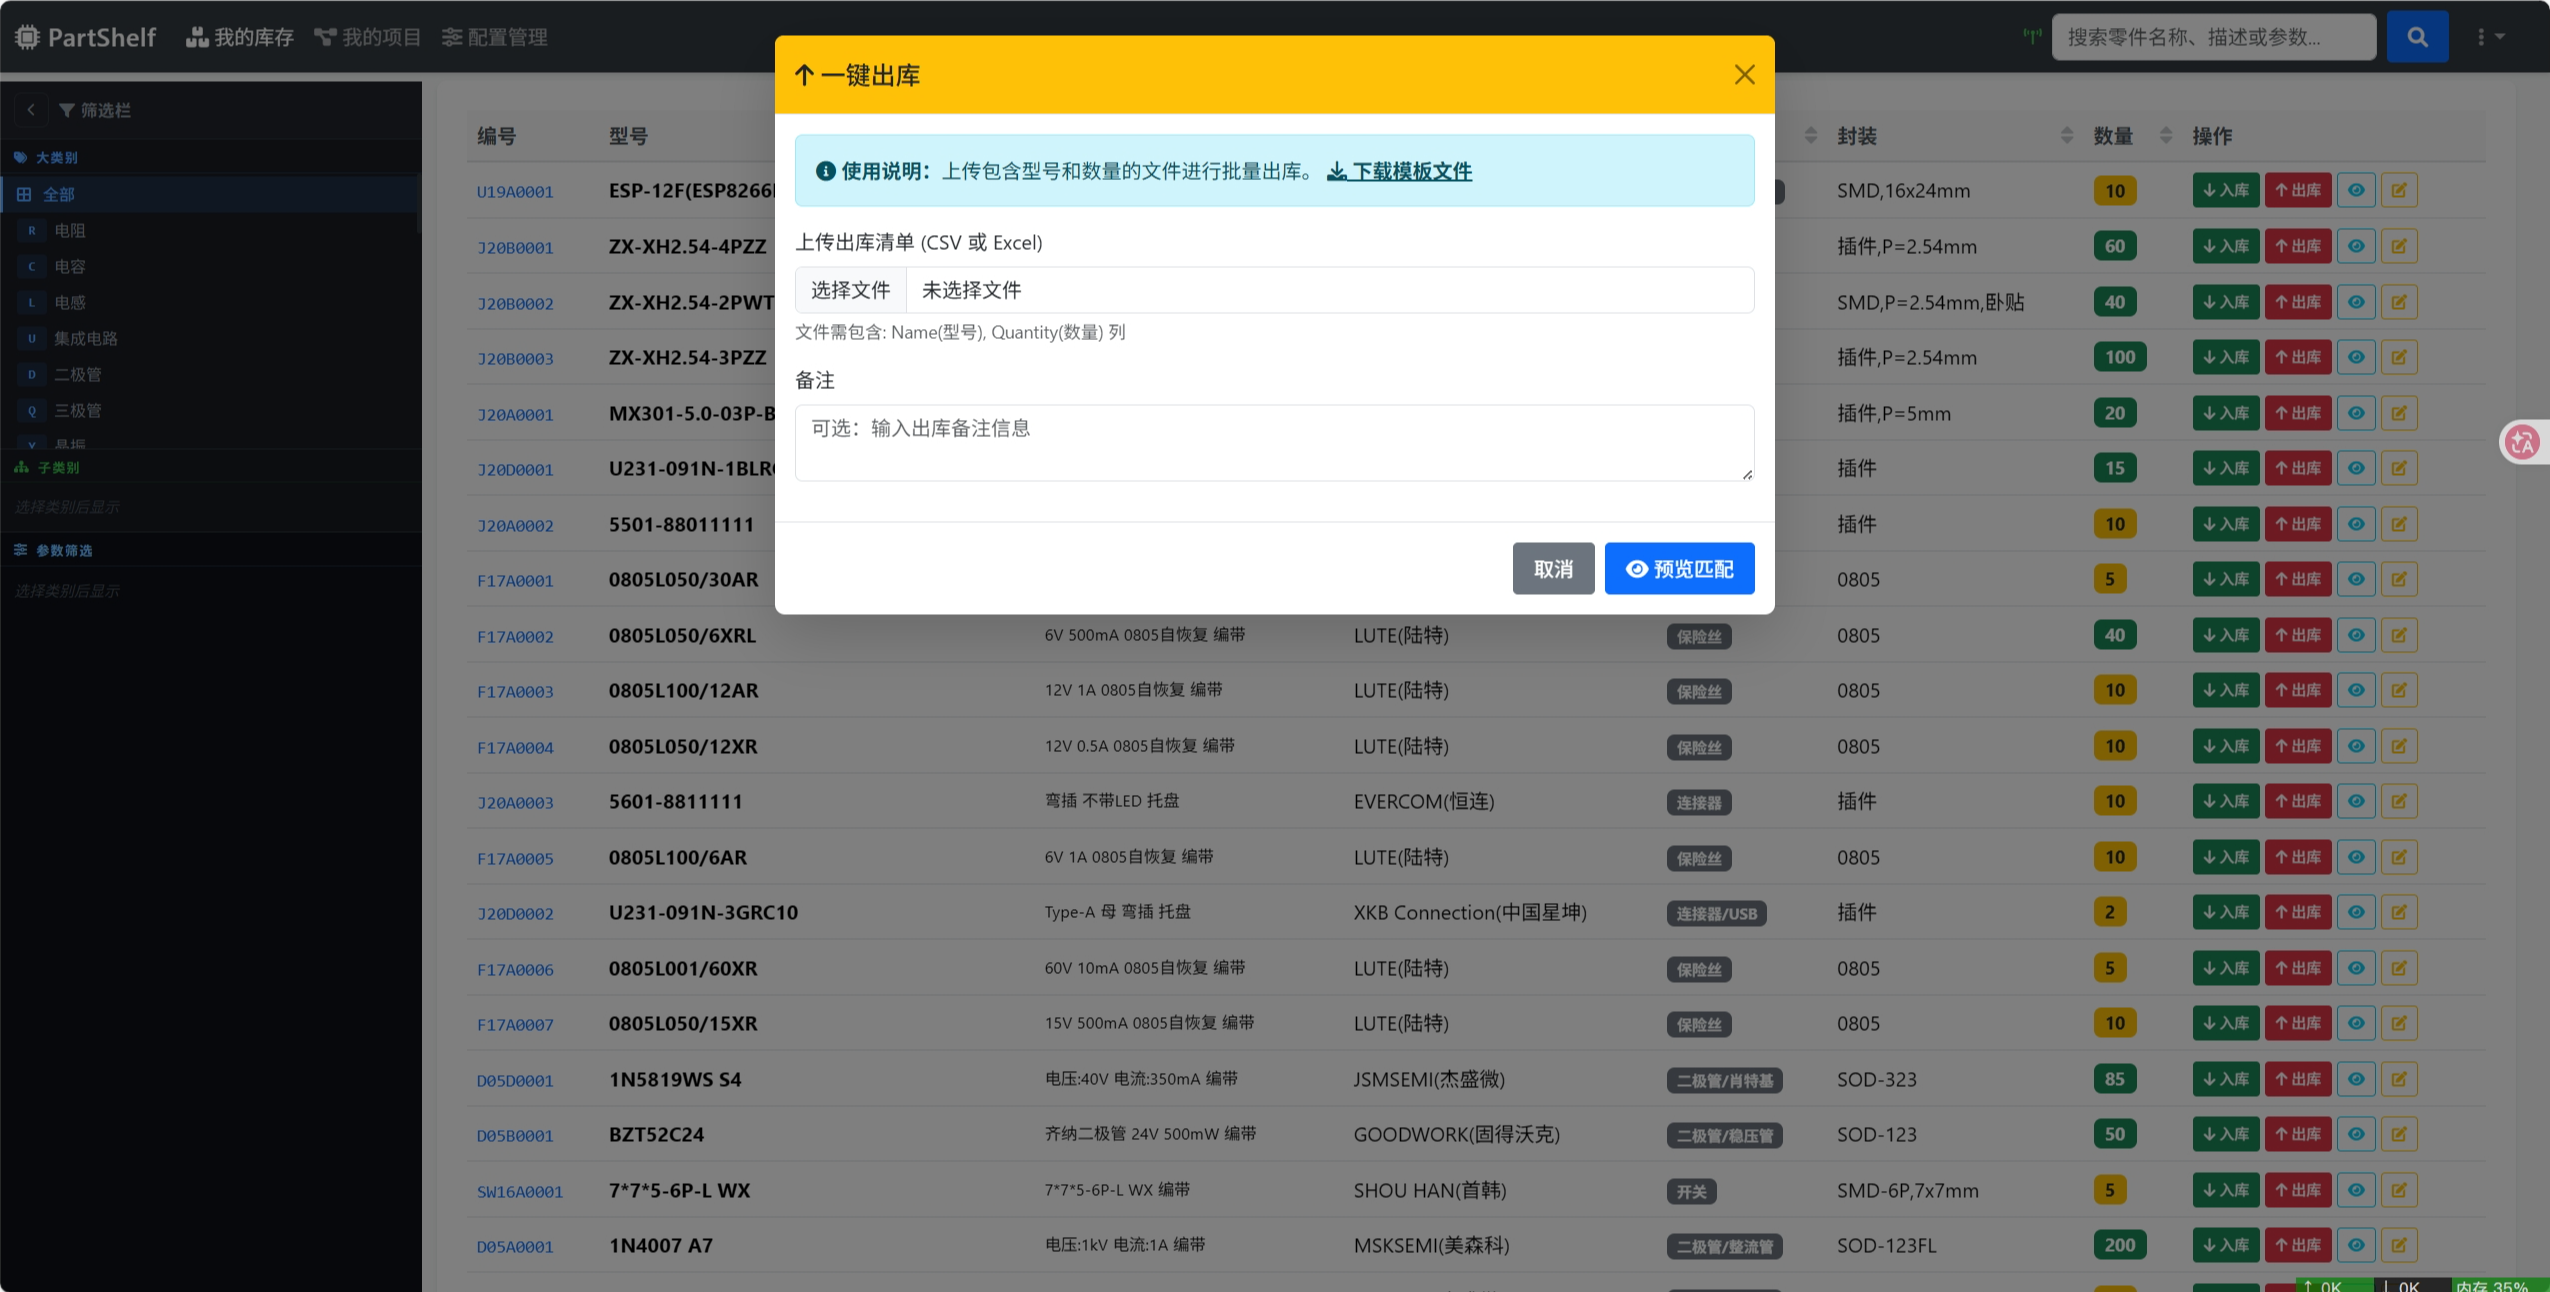Viewport: 2550px width, 1292px height.
Task: View details eye icon for U19A0001
Action: point(2356,190)
